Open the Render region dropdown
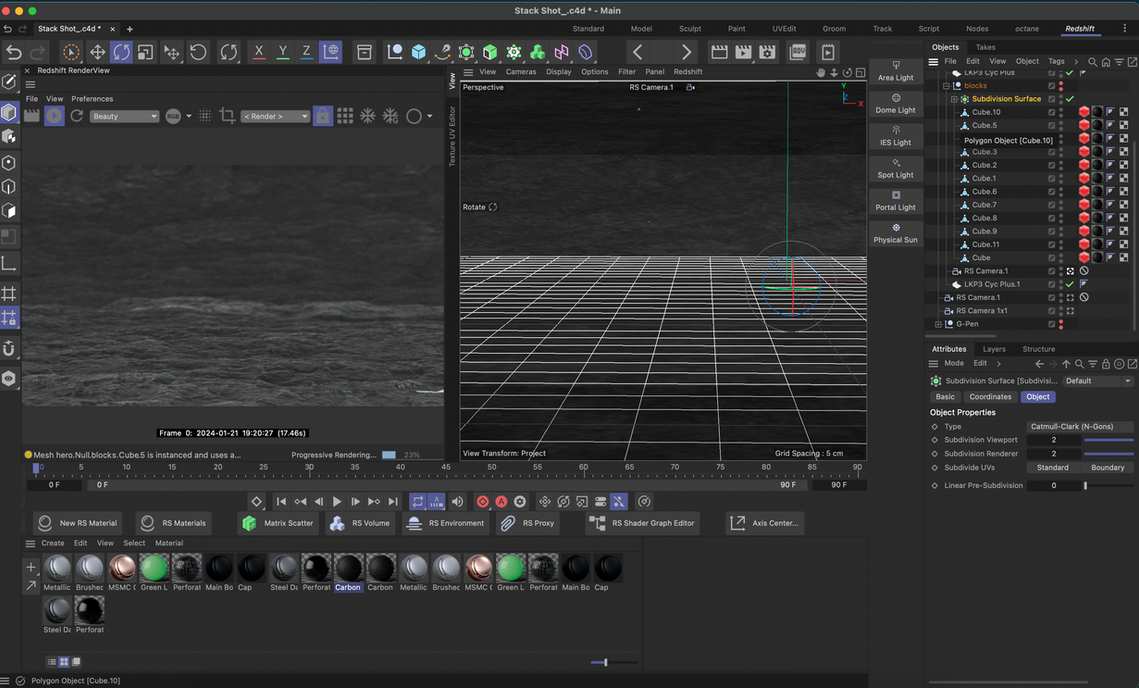1139x688 pixels. coord(275,116)
